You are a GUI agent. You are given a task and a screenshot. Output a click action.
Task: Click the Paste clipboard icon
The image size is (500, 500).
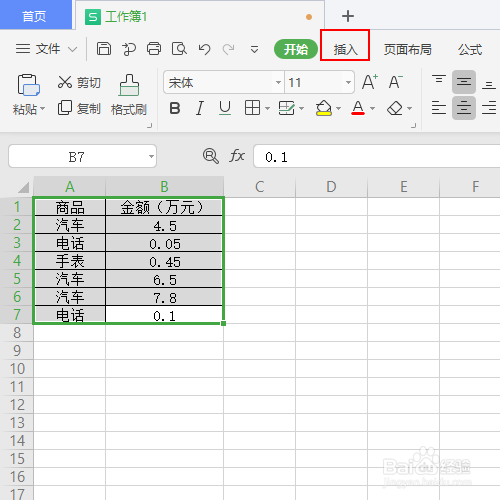coord(29,85)
